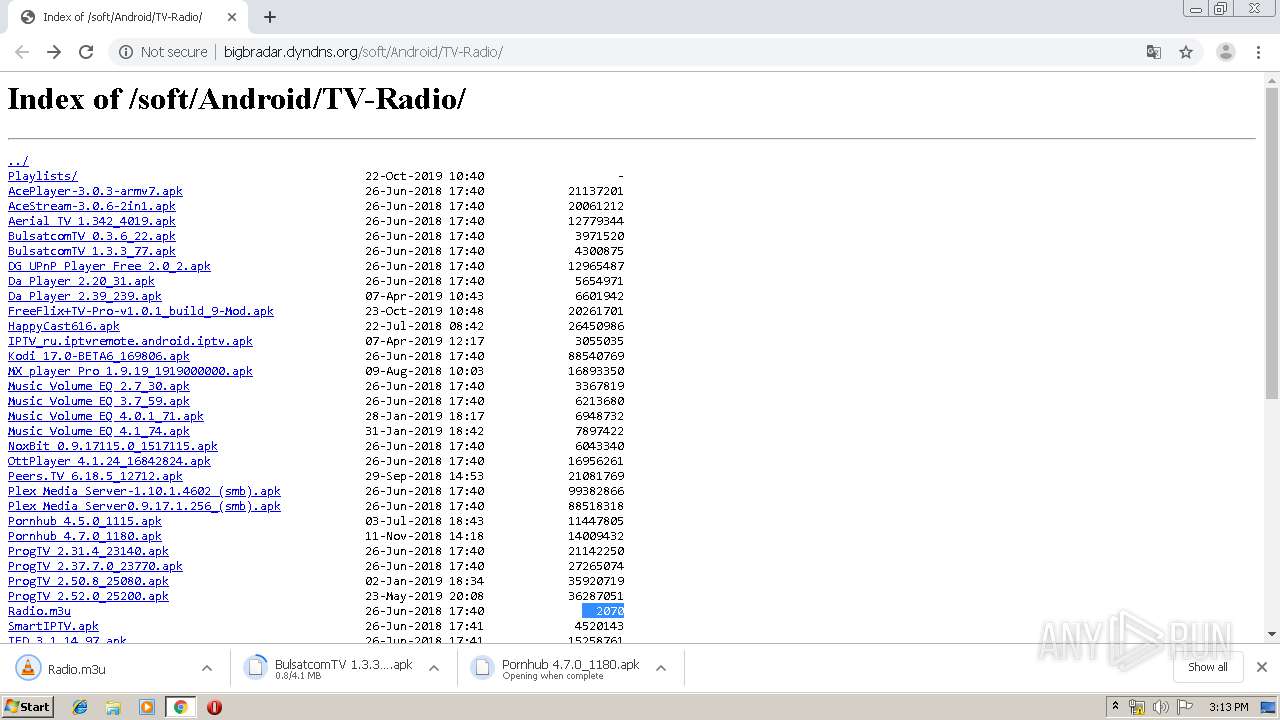Download Plex_Media_Server-1.10.1.4602_(smb).apk

tap(144, 491)
